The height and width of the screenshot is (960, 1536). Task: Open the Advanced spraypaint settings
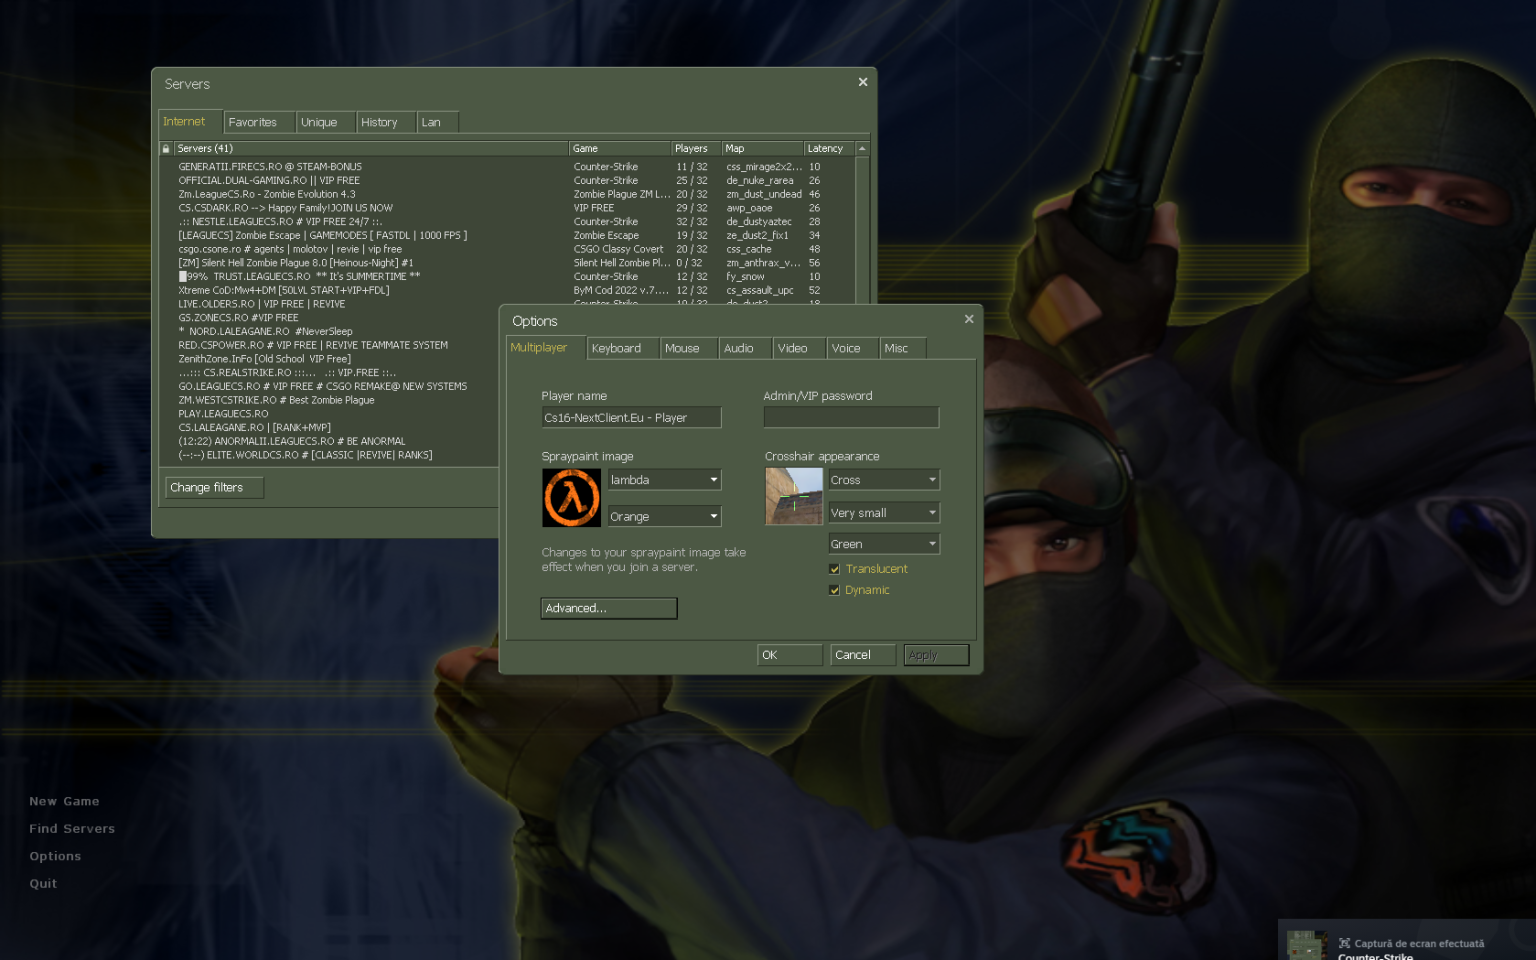click(x=608, y=608)
